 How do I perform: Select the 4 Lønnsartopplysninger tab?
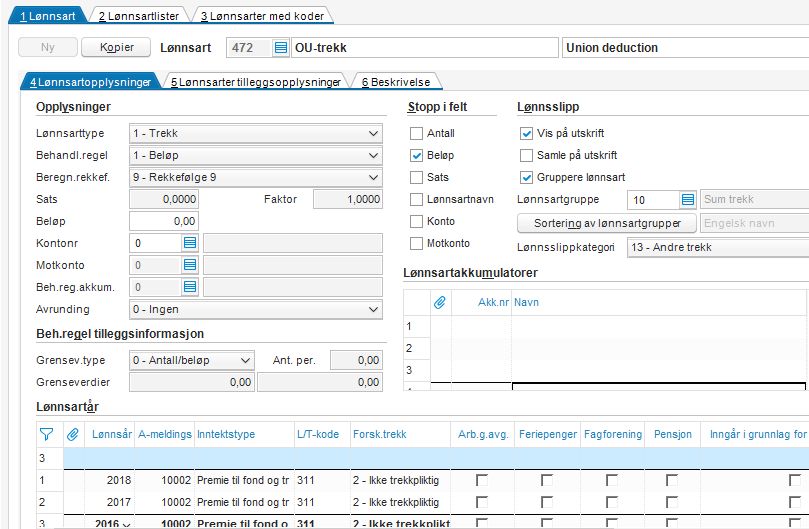[90, 82]
